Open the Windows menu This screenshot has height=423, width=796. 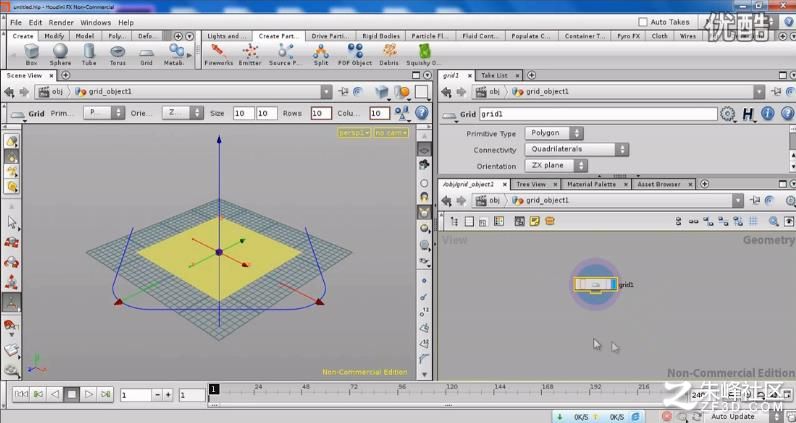95,22
